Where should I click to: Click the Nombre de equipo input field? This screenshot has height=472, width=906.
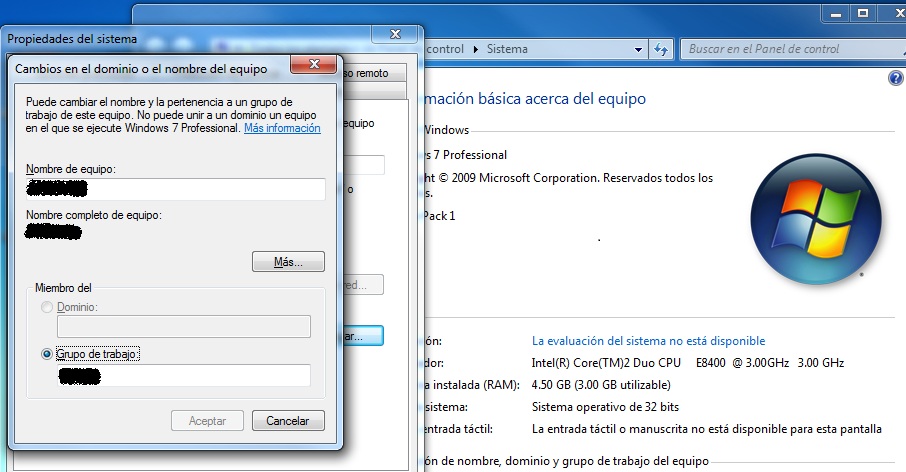pos(176,189)
